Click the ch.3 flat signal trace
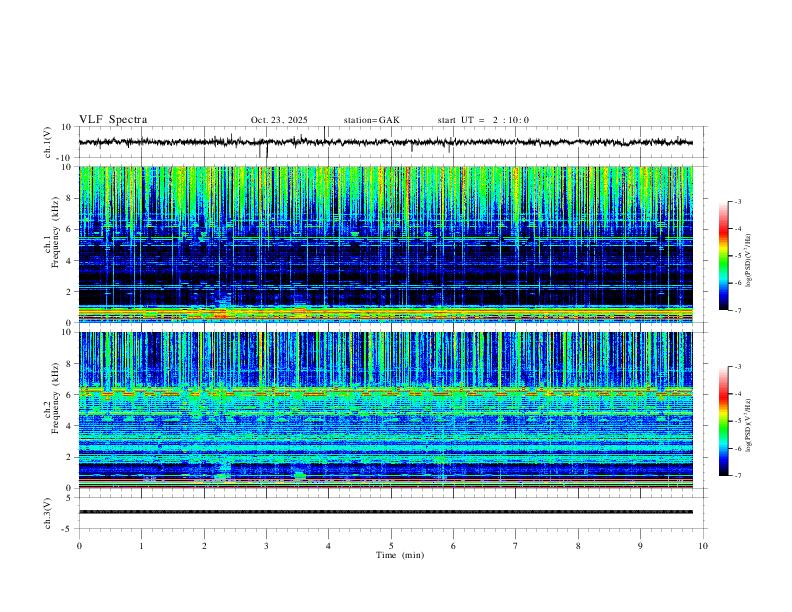Image resolution: width=792 pixels, height=612 pixels. (x=385, y=512)
